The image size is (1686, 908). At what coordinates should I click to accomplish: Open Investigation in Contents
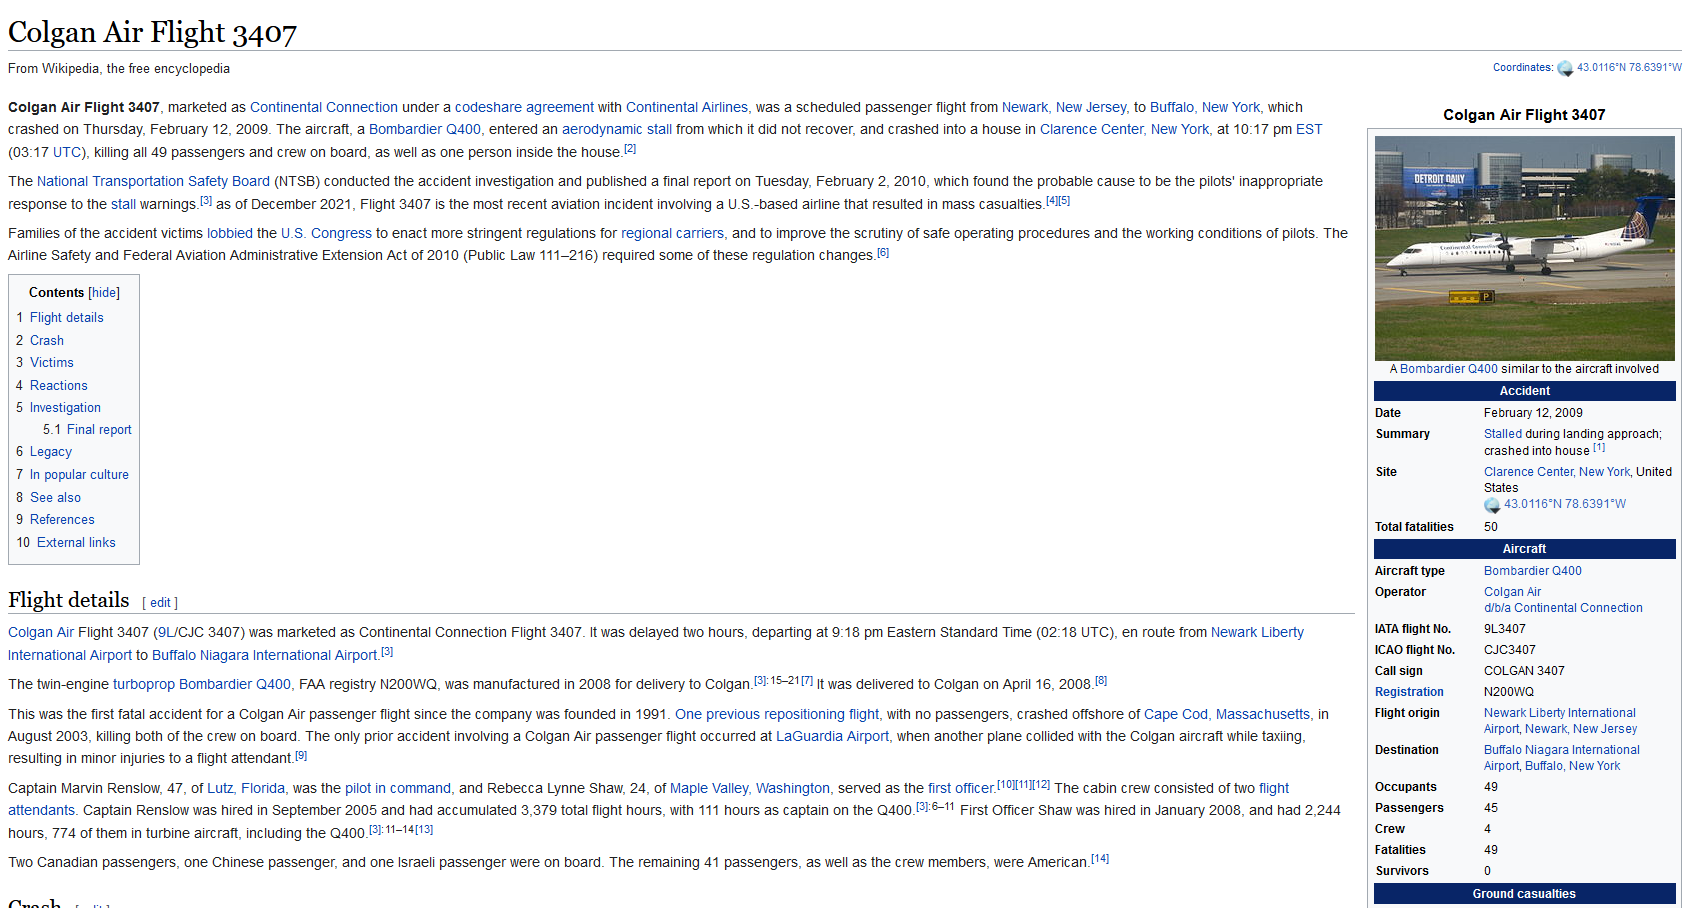pyautogui.click(x=65, y=408)
